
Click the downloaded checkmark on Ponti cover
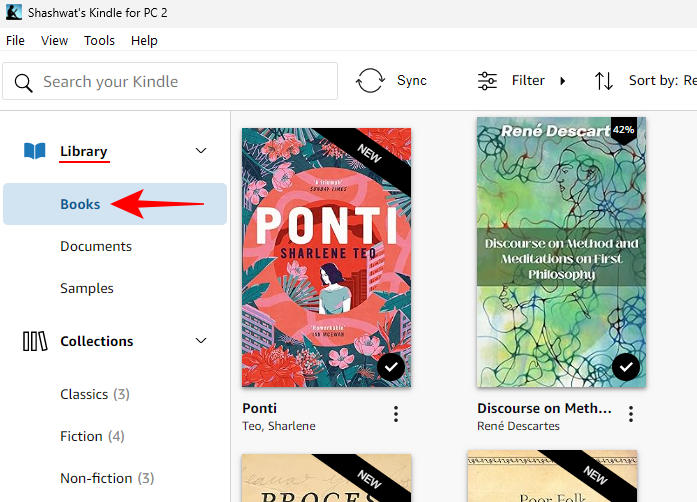pos(391,367)
